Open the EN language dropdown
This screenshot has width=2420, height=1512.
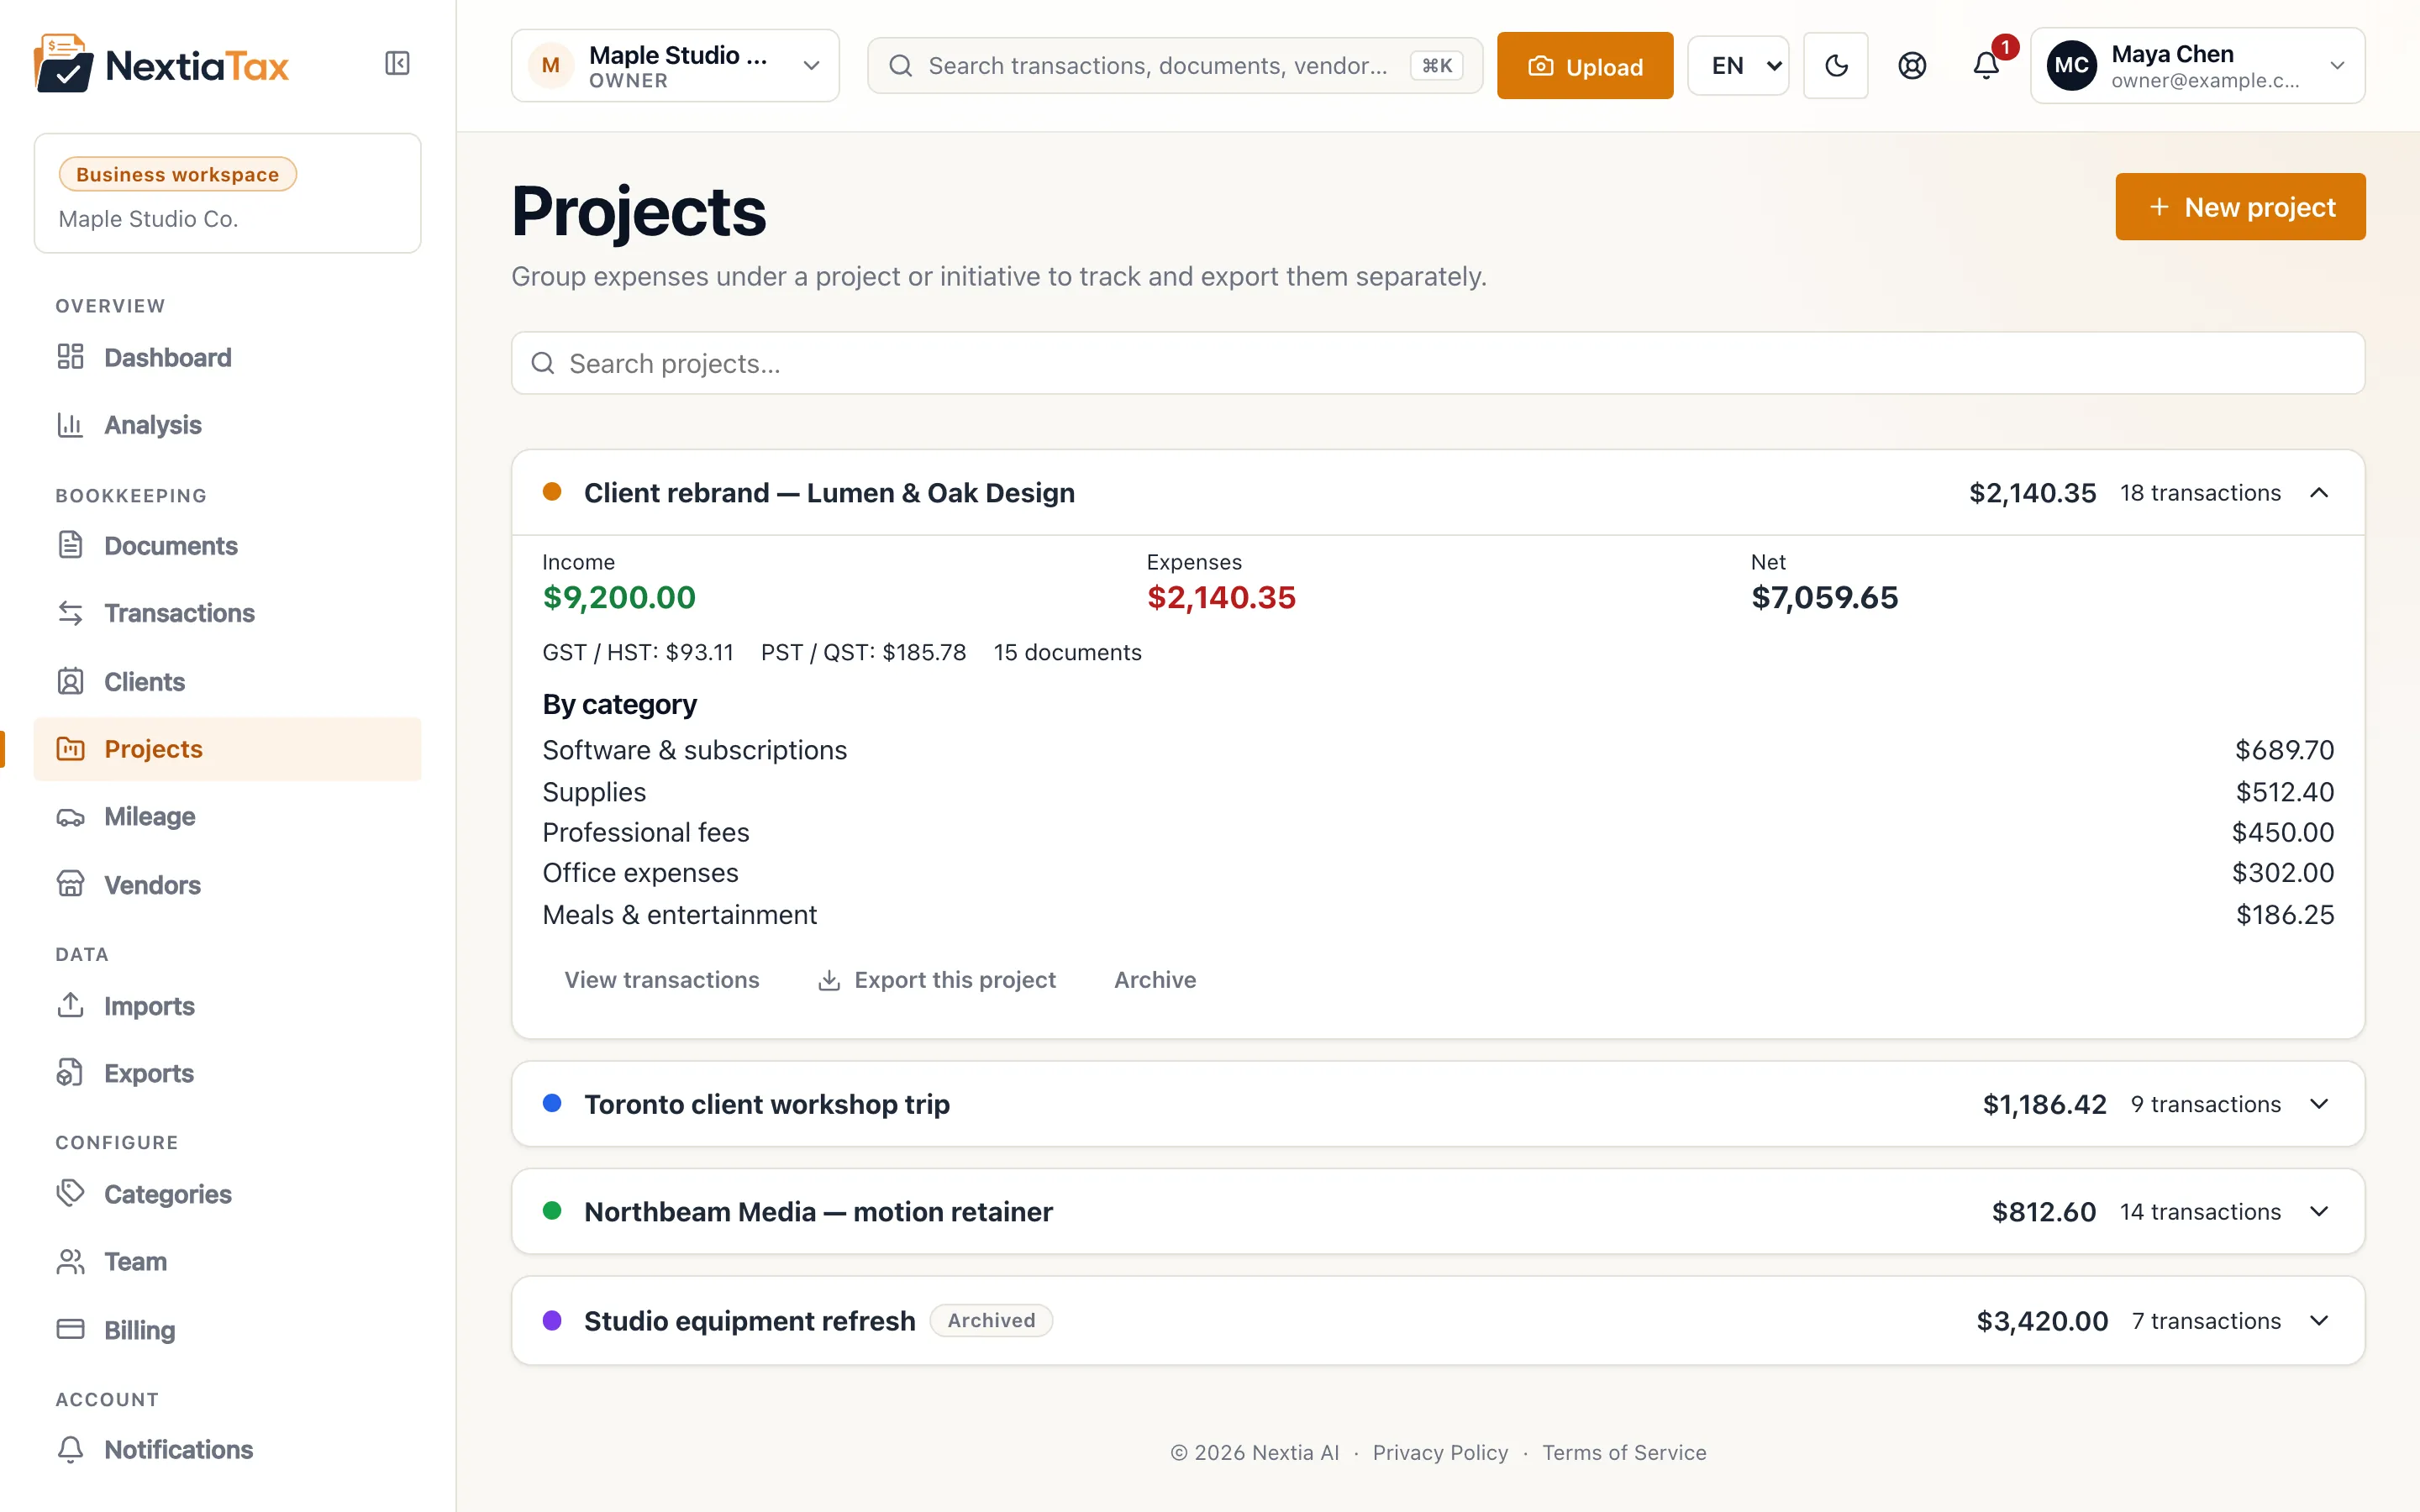pyautogui.click(x=1738, y=66)
